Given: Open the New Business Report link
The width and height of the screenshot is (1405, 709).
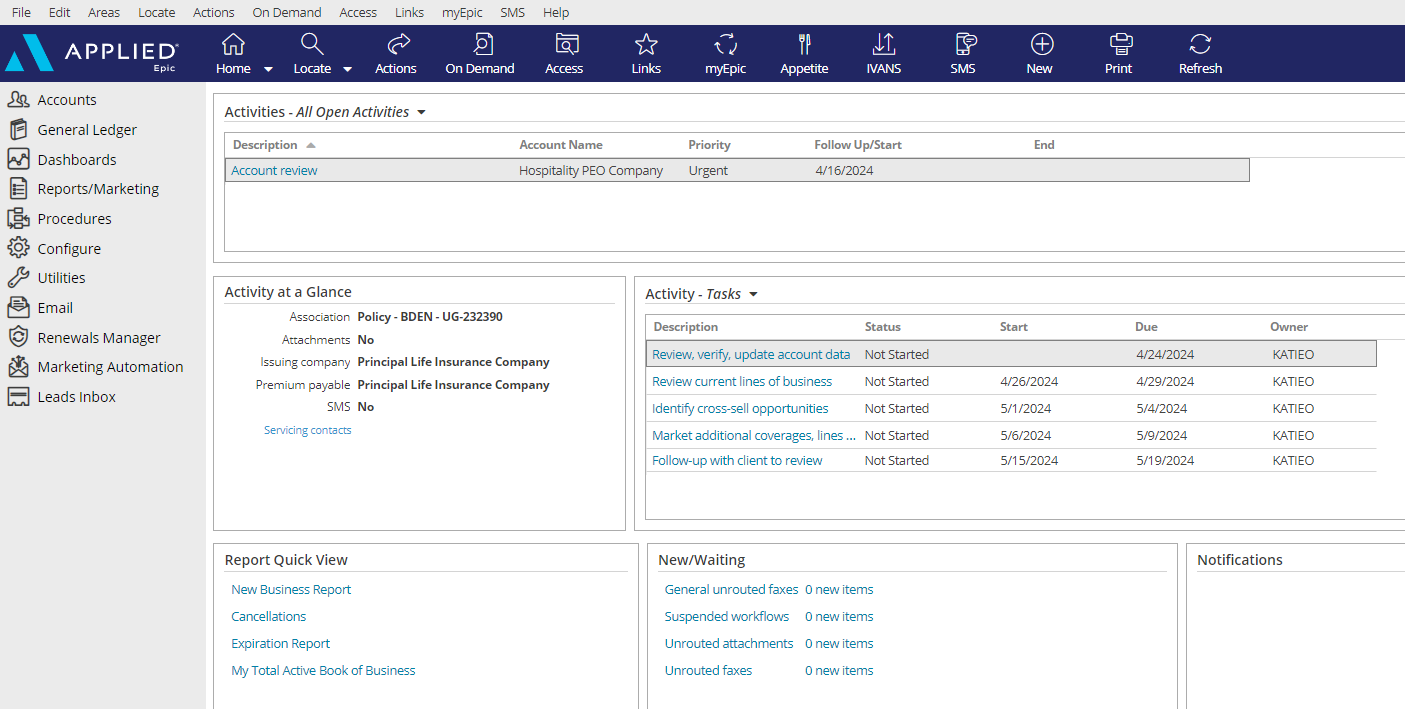Looking at the screenshot, I should [291, 589].
